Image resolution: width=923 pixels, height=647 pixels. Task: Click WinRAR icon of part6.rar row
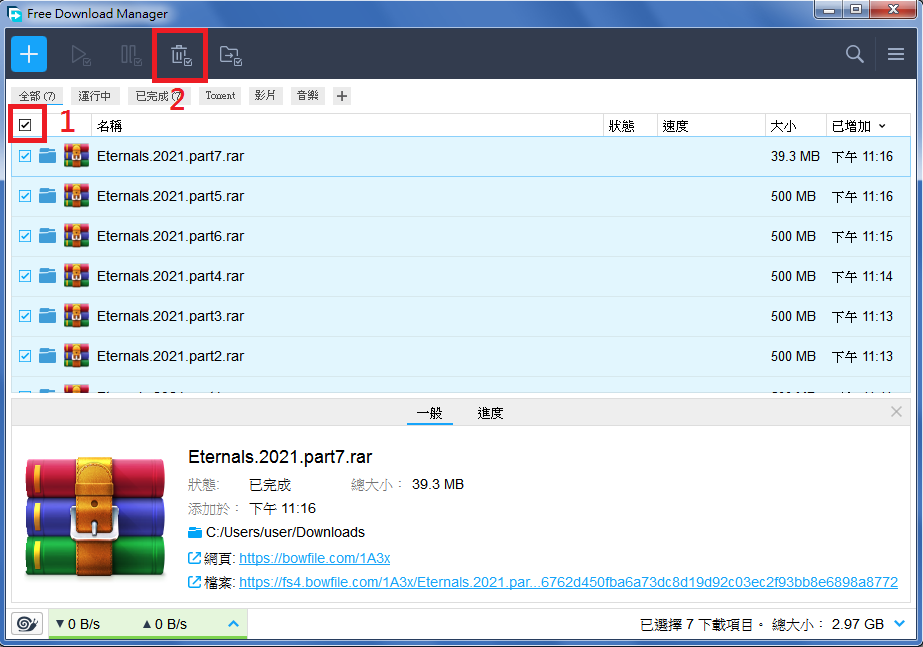(77, 236)
